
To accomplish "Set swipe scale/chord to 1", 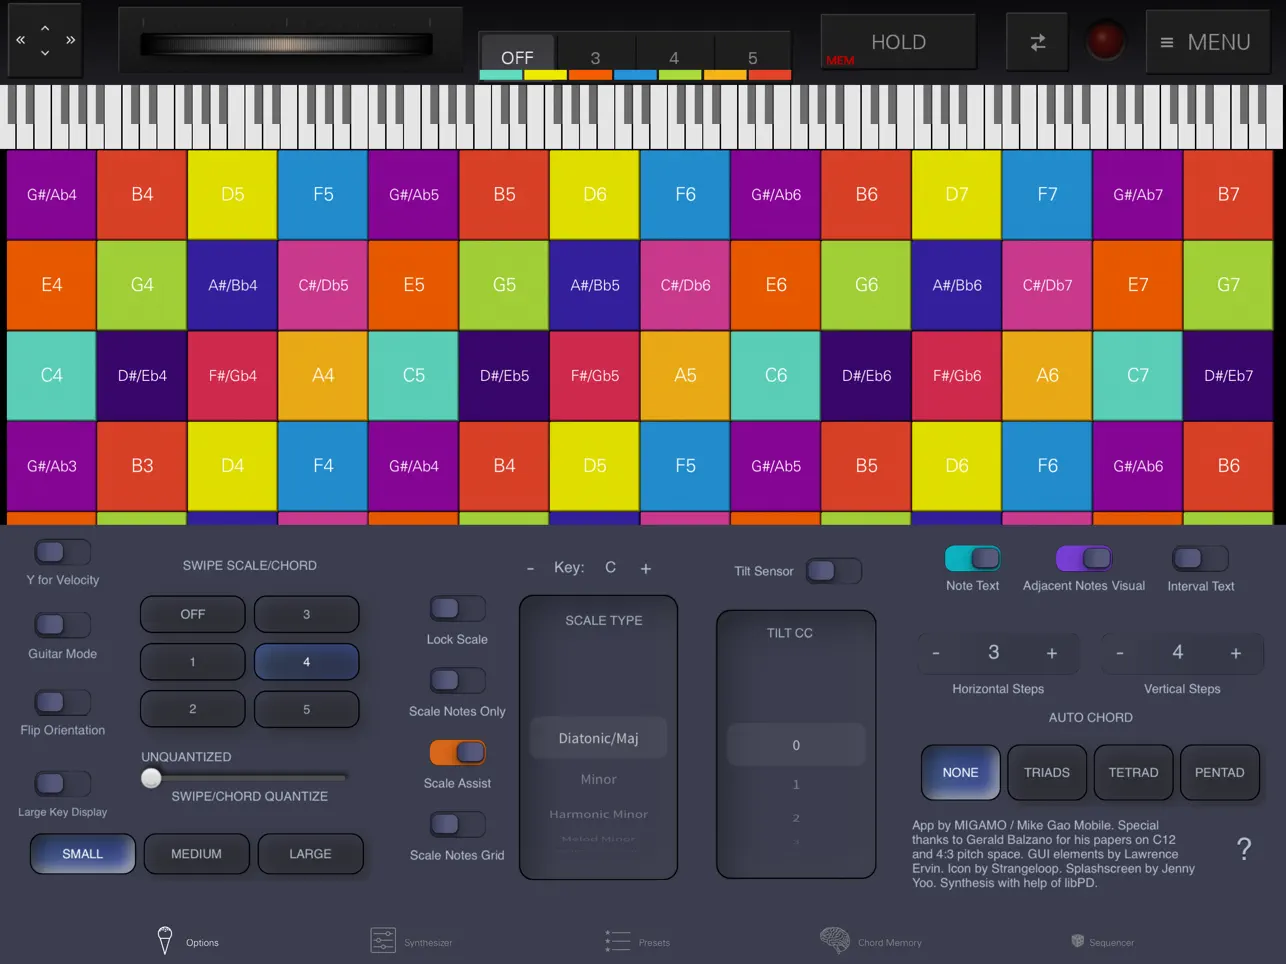I will tap(193, 662).
